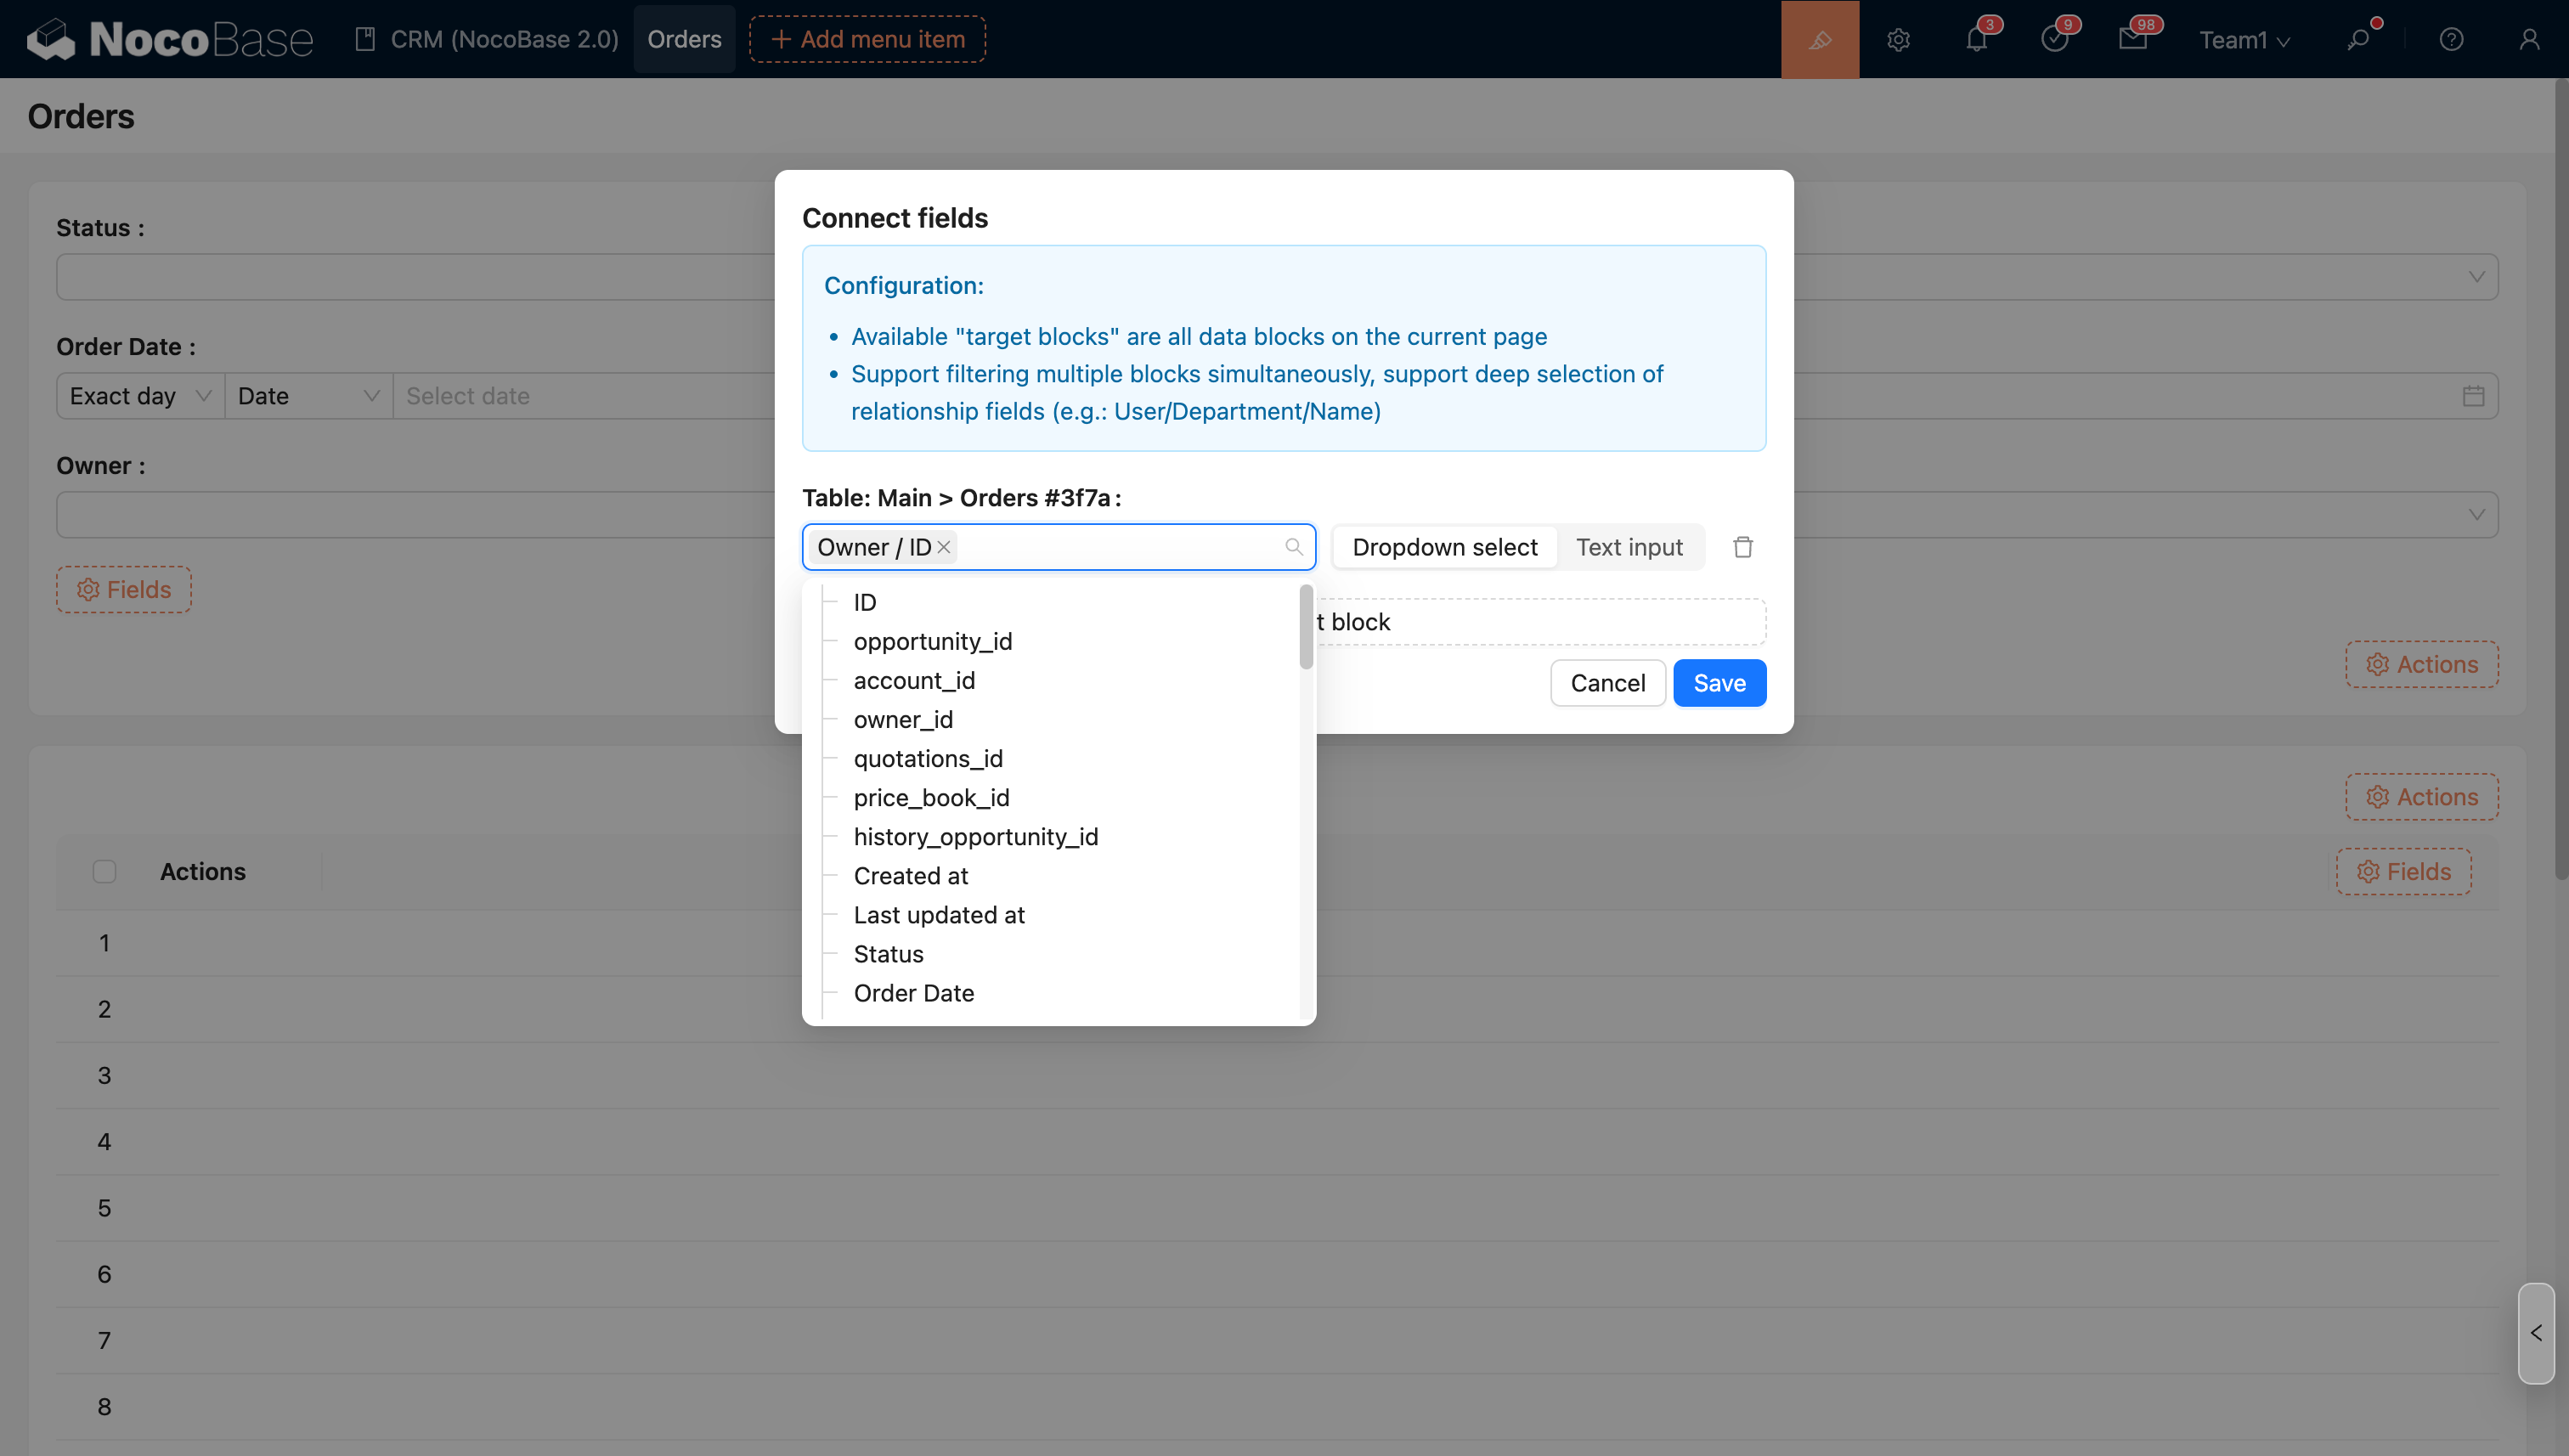The width and height of the screenshot is (2569, 1456).
Task: Open the settings gear in top bar
Action: point(1898,39)
